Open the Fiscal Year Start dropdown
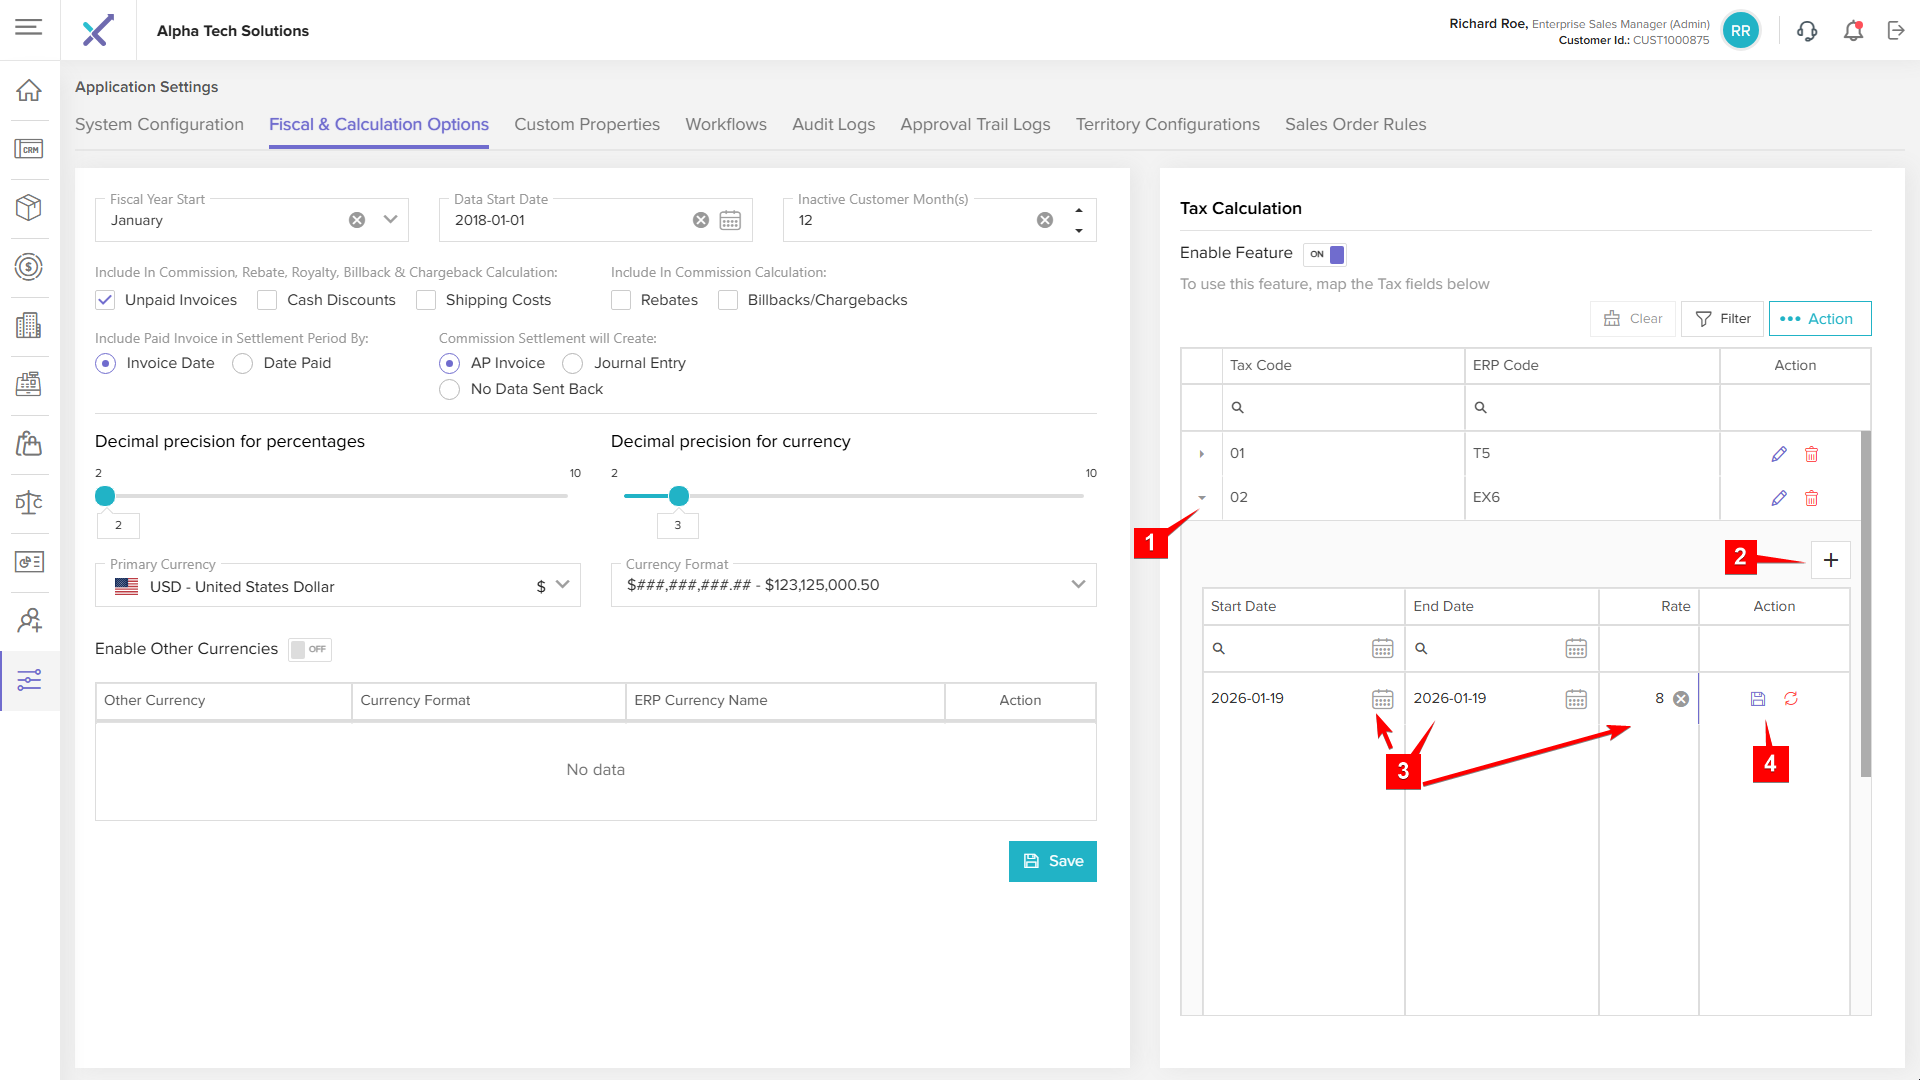 390,220
